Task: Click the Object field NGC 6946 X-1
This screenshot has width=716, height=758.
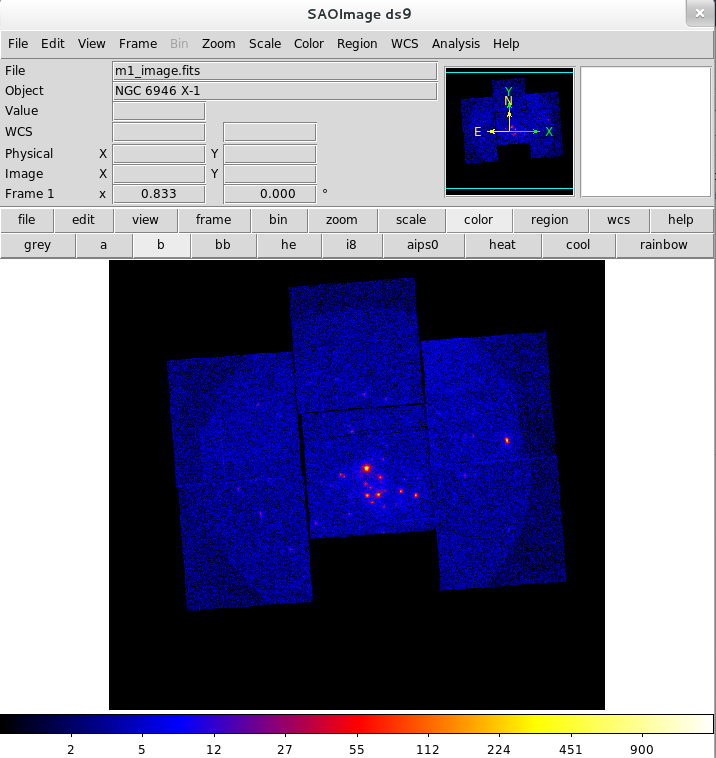Action: [275, 91]
